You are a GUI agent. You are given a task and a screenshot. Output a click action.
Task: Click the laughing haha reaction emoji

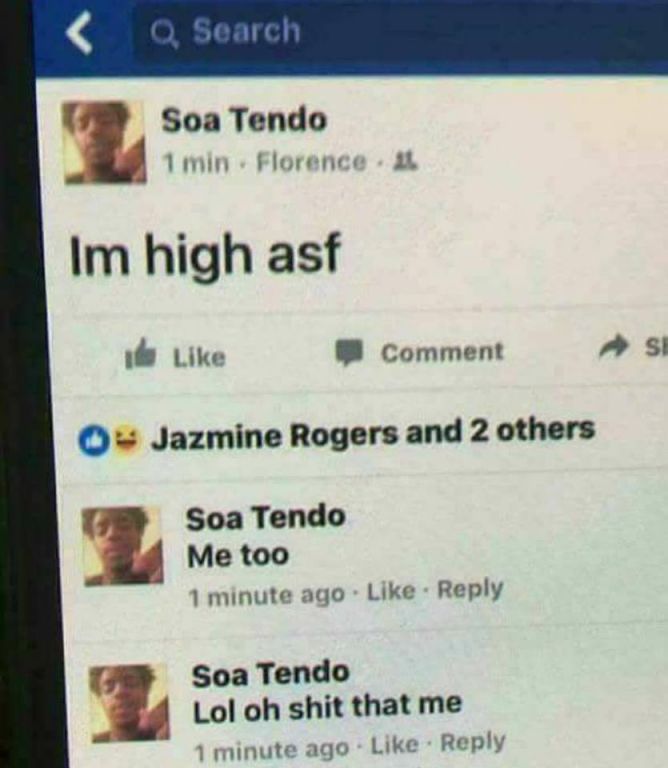click(127, 438)
